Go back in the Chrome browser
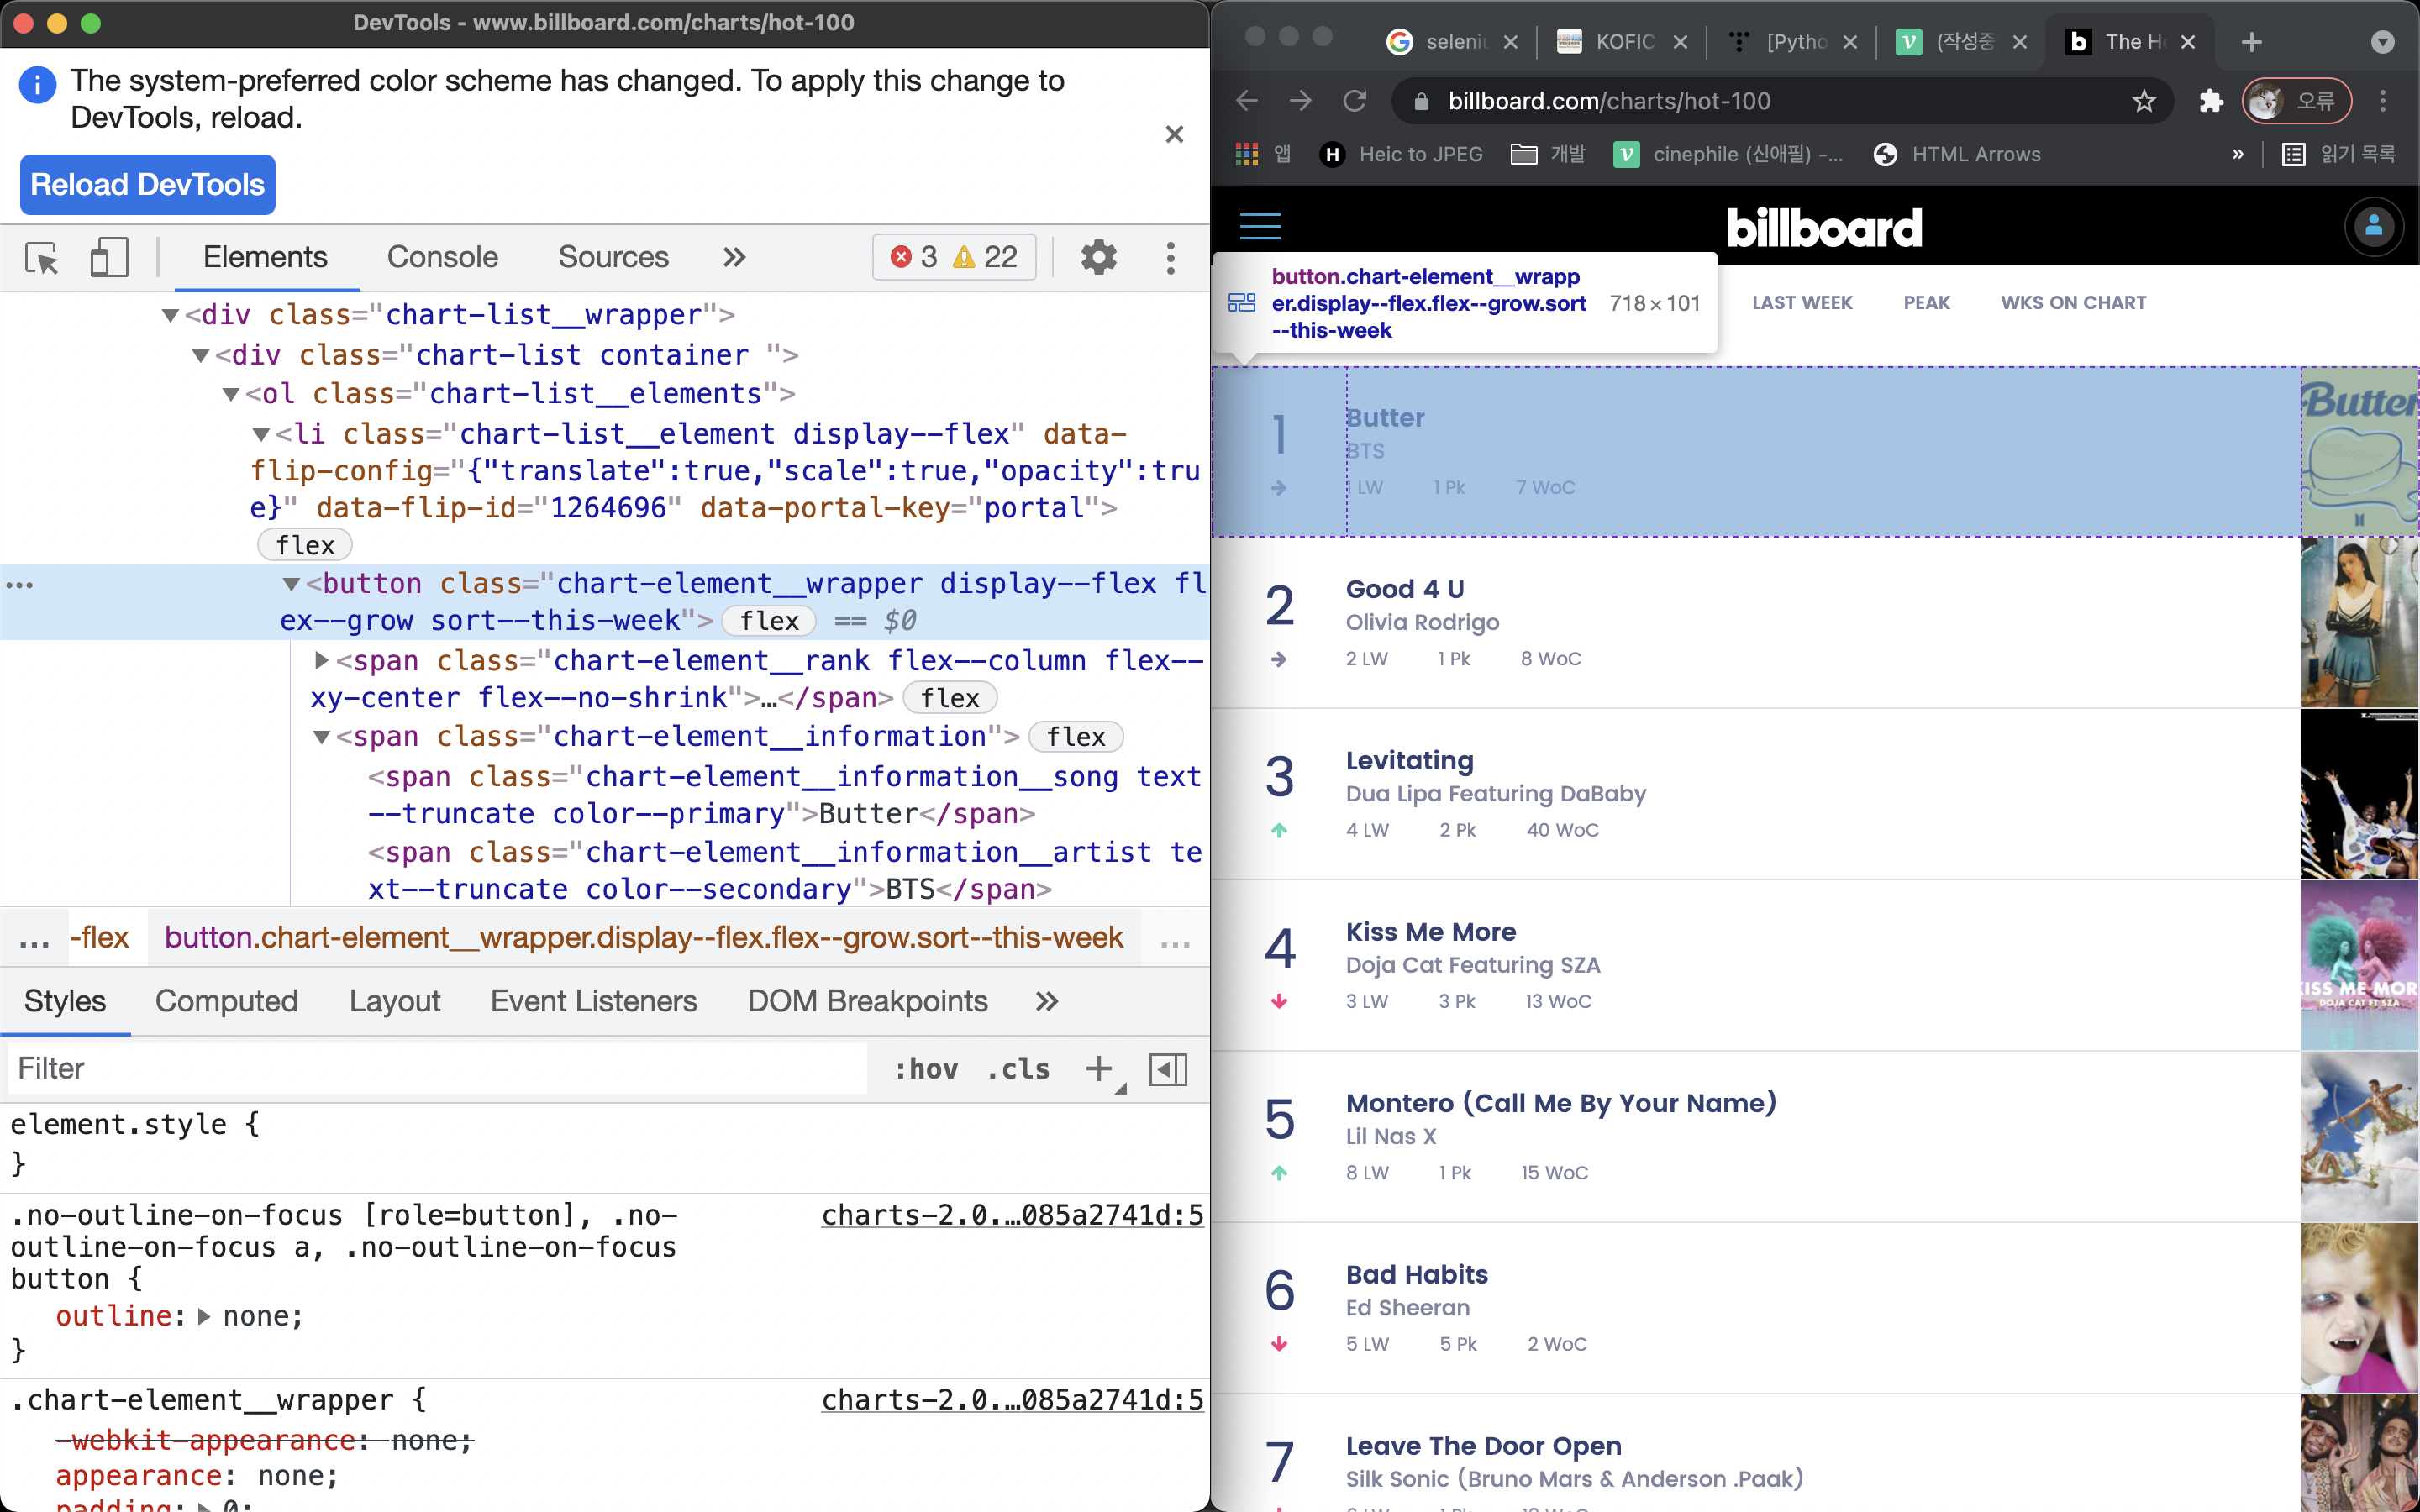This screenshot has height=1512, width=2420. 1246,101
